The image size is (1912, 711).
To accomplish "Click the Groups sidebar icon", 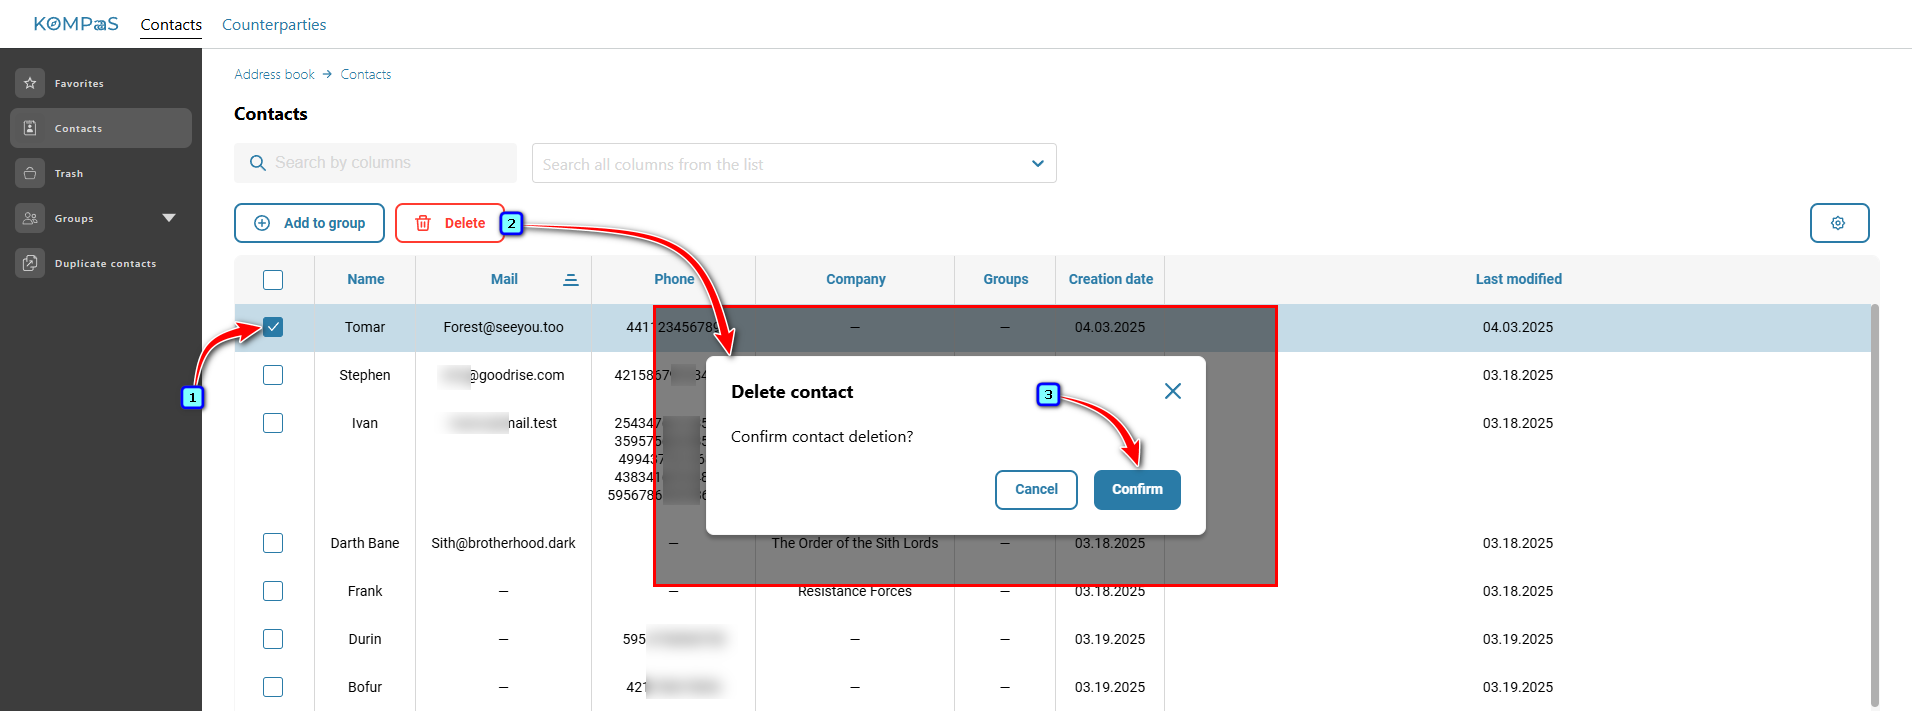I will (x=30, y=218).
